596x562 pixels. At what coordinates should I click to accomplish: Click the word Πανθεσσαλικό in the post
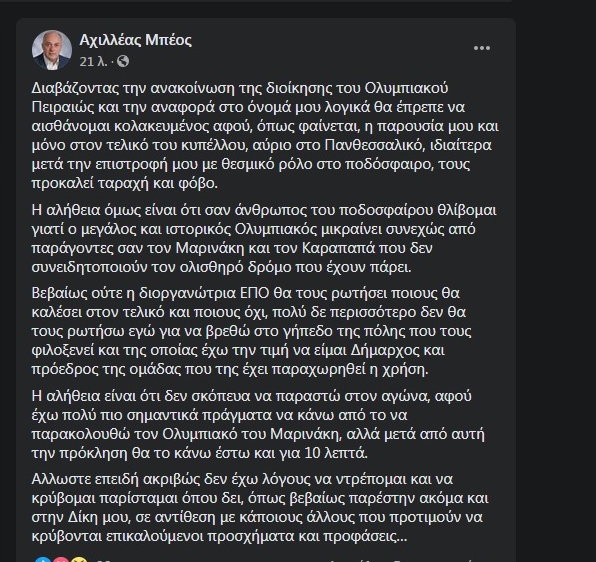pos(374,145)
